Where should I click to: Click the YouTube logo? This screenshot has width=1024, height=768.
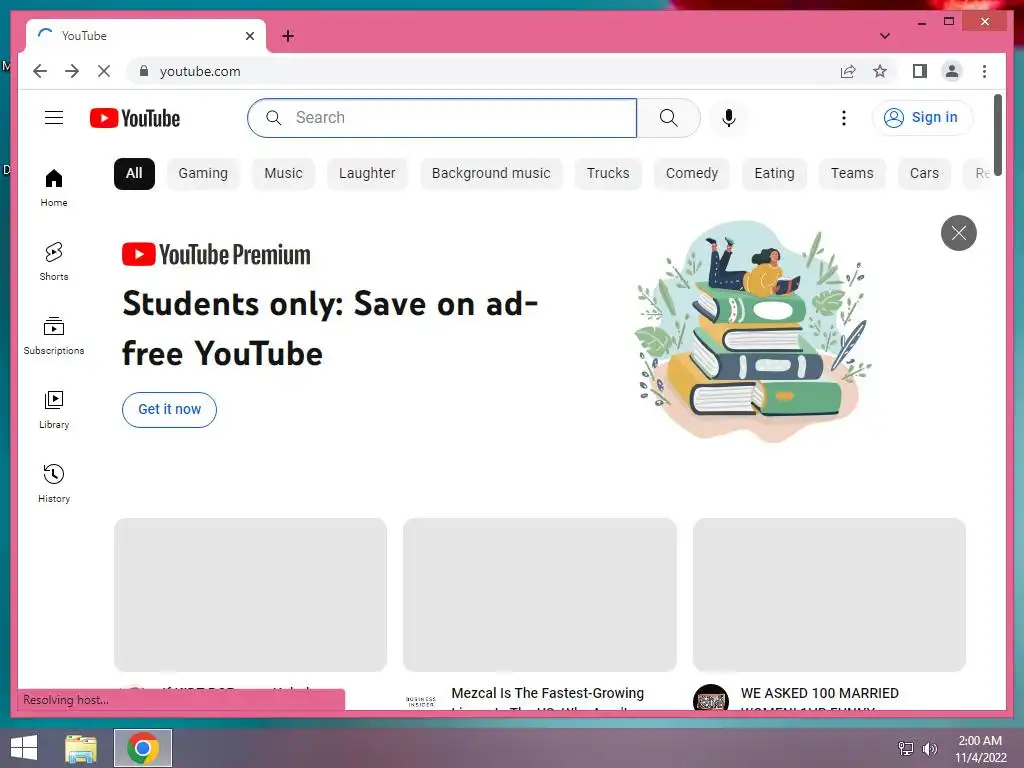[x=135, y=118]
